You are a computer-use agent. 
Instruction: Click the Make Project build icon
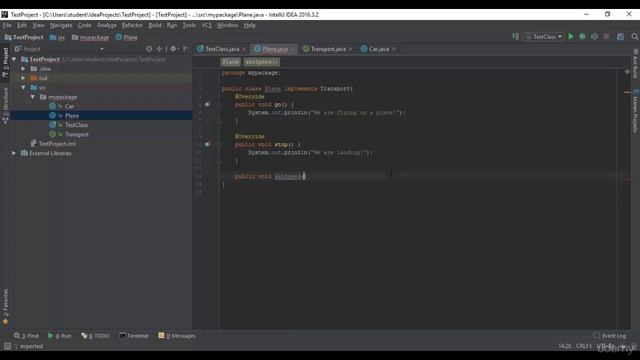(516, 37)
